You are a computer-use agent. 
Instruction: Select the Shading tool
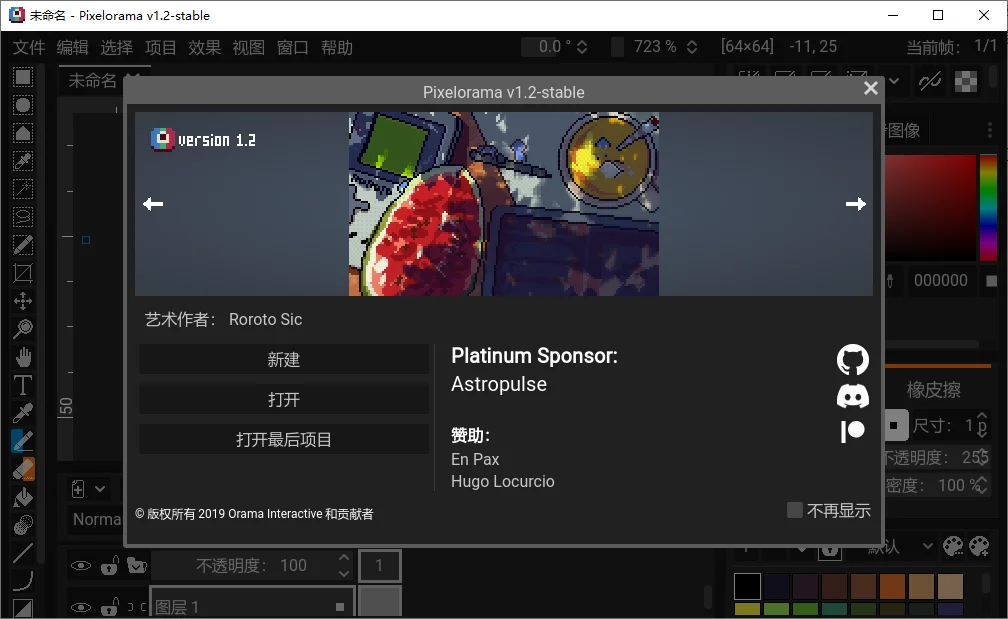[x=22, y=525]
